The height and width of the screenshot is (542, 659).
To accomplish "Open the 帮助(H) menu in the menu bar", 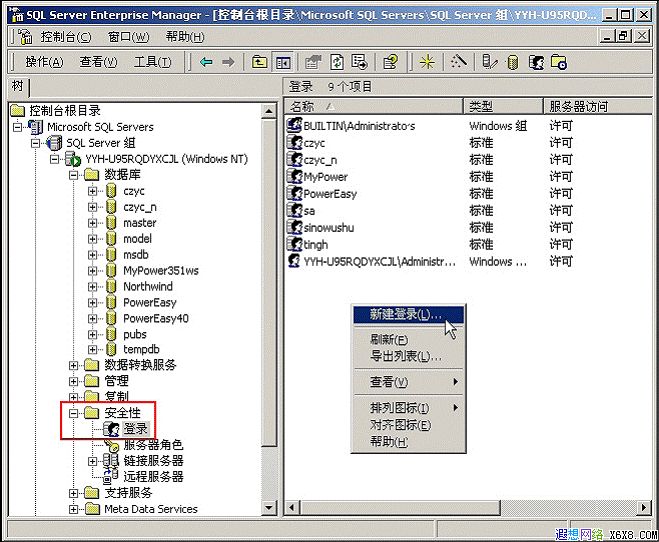I will [x=185, y=37].
